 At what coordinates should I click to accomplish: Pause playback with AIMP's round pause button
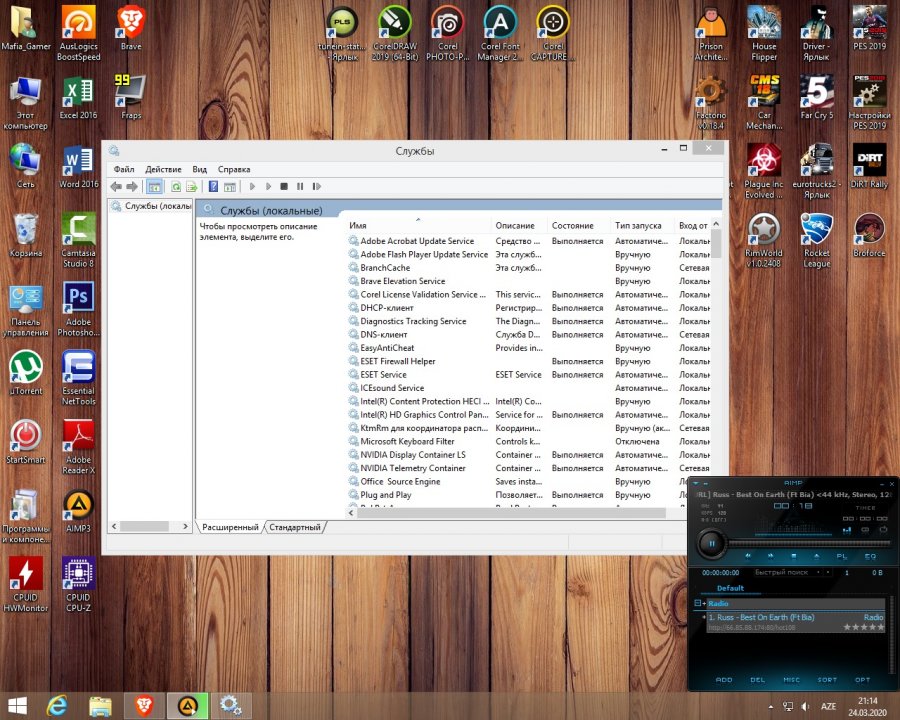point(711,544)
